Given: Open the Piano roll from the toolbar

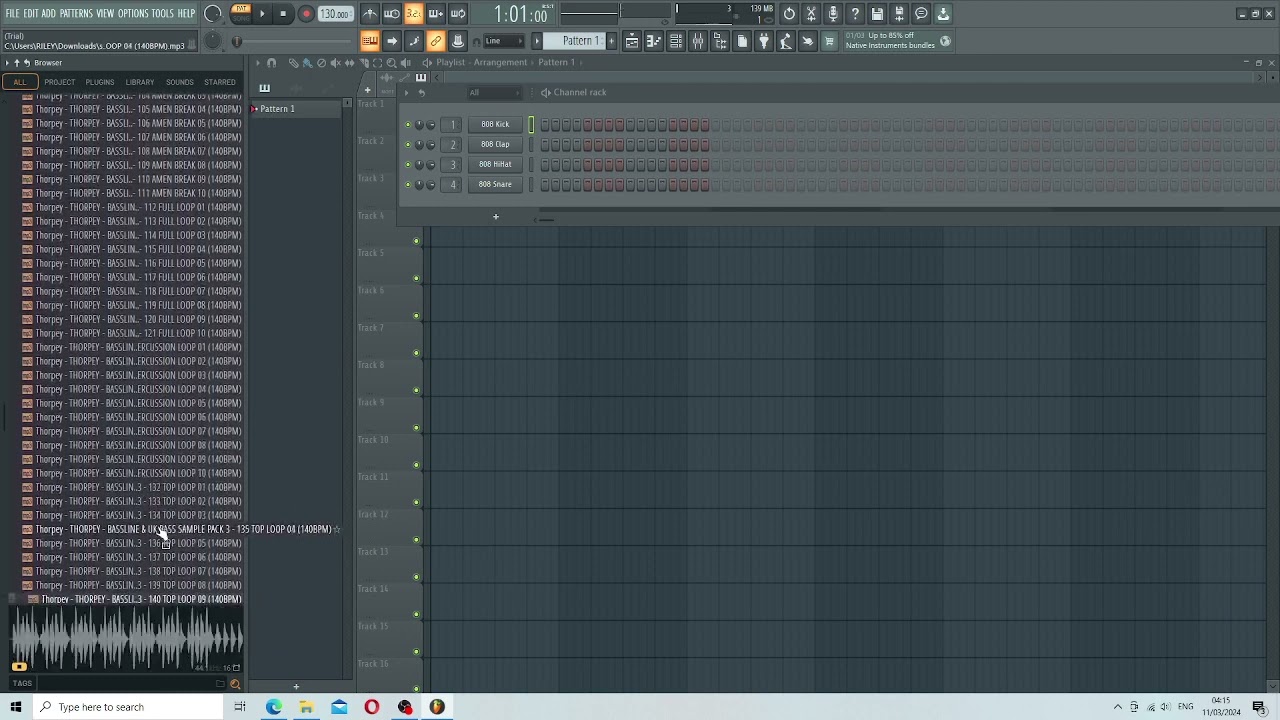Looking at the screenshot, I should click(654, 41).
